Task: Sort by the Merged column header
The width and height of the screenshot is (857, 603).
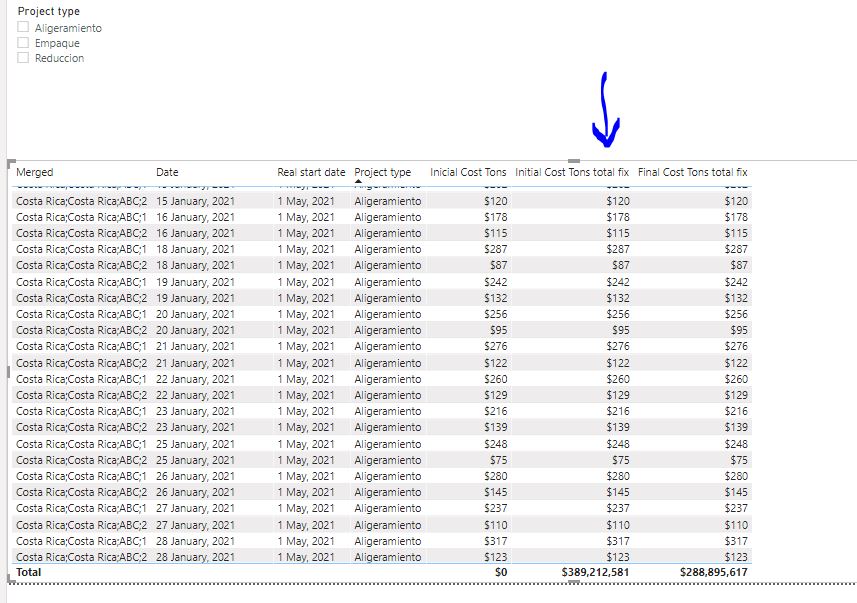Action: (34, 172)
